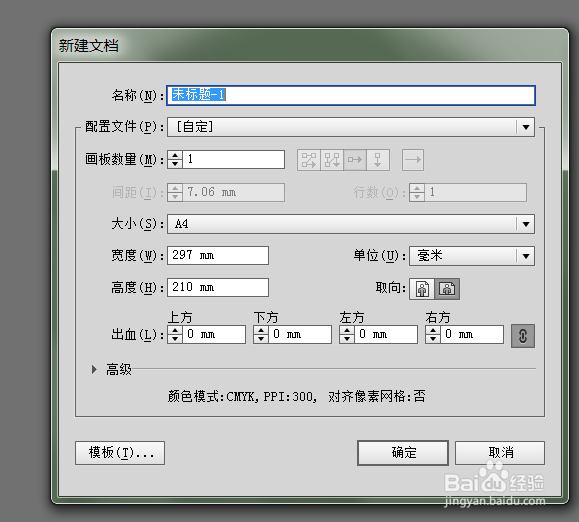
Task: Click the top bleed 0 mm field
Action: (x=214, y=334)
